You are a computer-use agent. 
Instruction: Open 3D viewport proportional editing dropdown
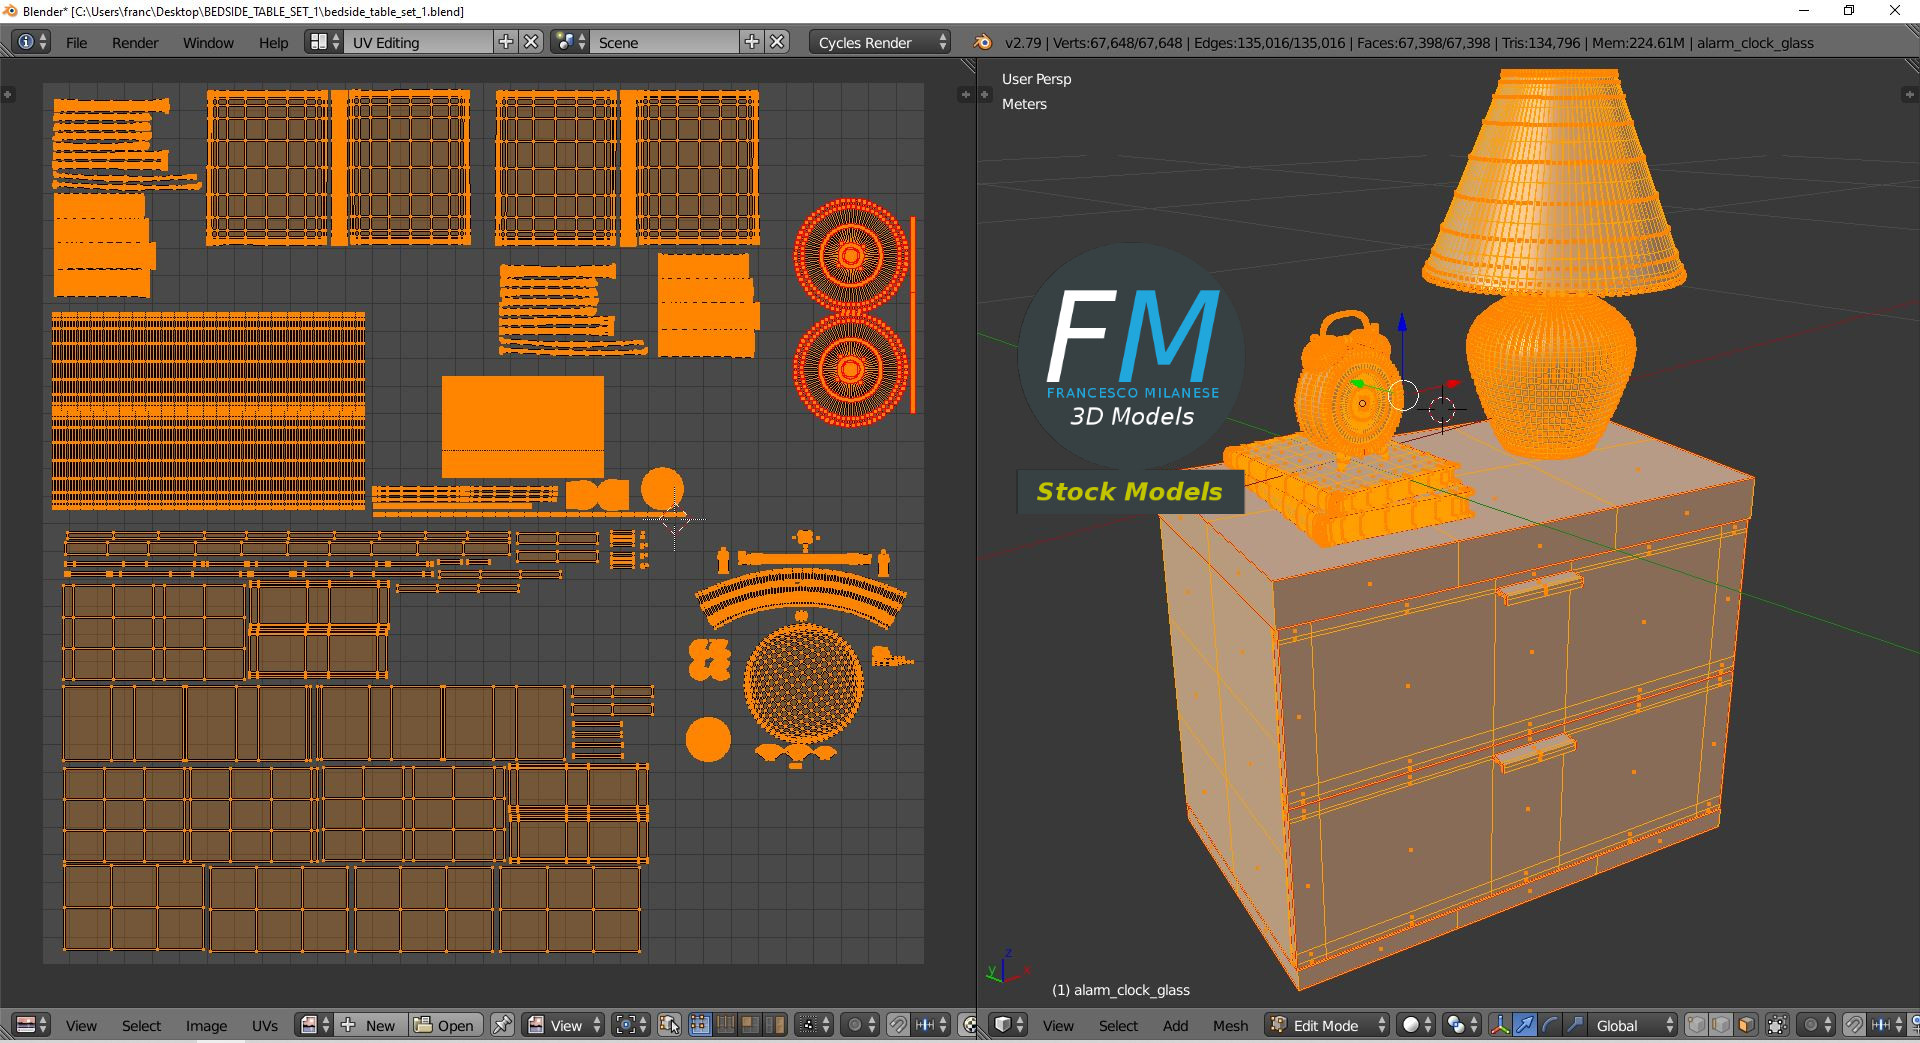pyautogui.click(x=1815, y=1025)
